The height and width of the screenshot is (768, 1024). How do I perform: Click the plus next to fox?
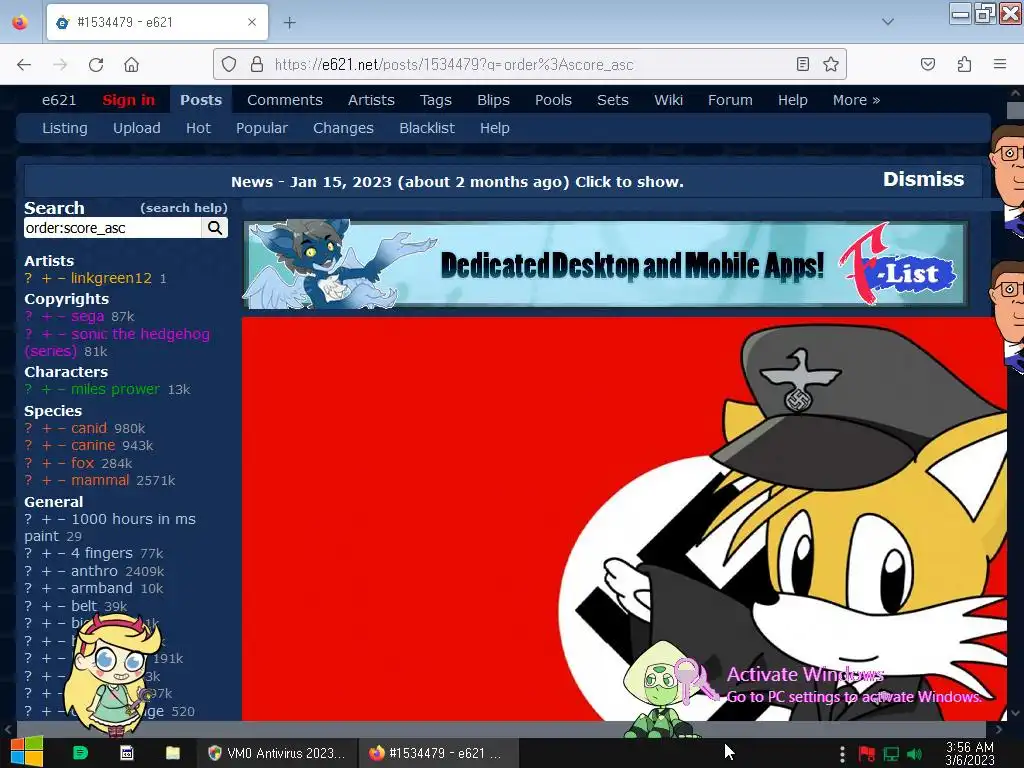[46, 463]
